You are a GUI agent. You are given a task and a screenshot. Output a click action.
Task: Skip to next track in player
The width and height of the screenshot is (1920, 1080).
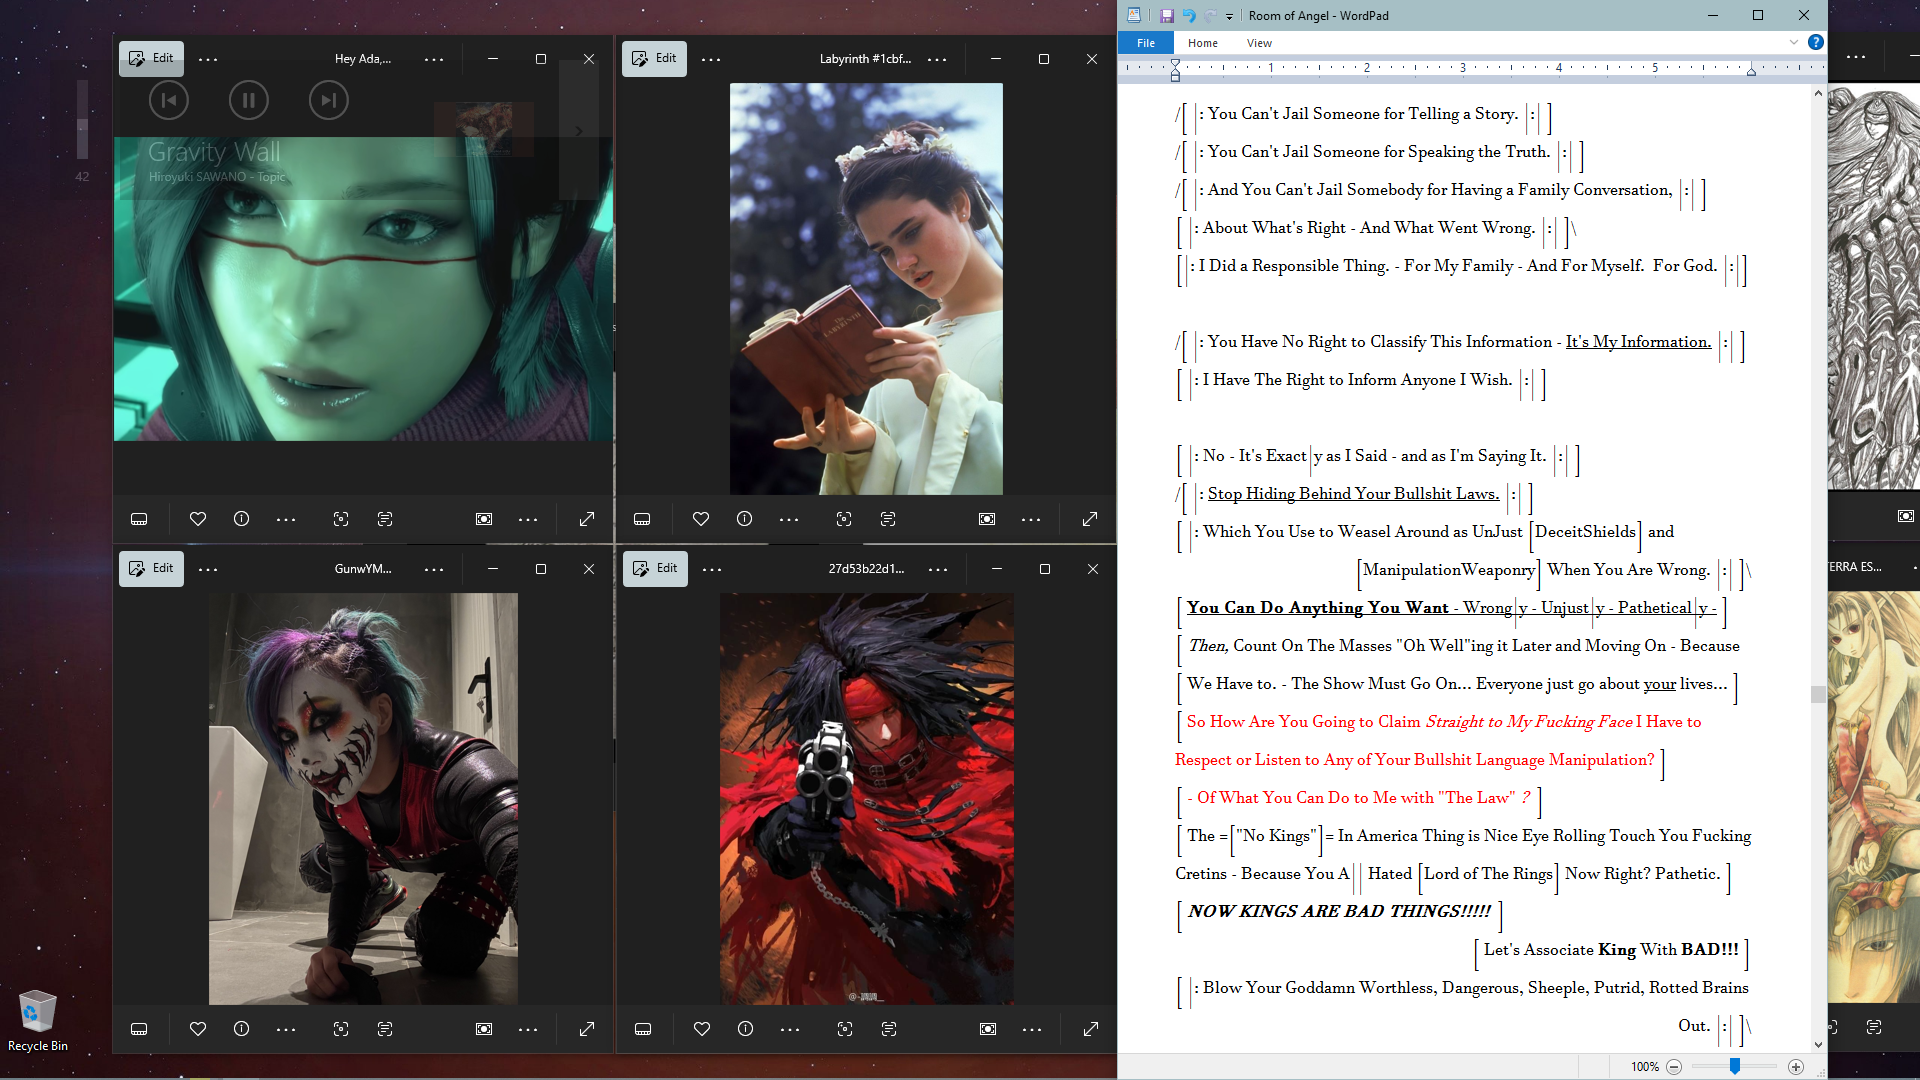pos(328,100)
